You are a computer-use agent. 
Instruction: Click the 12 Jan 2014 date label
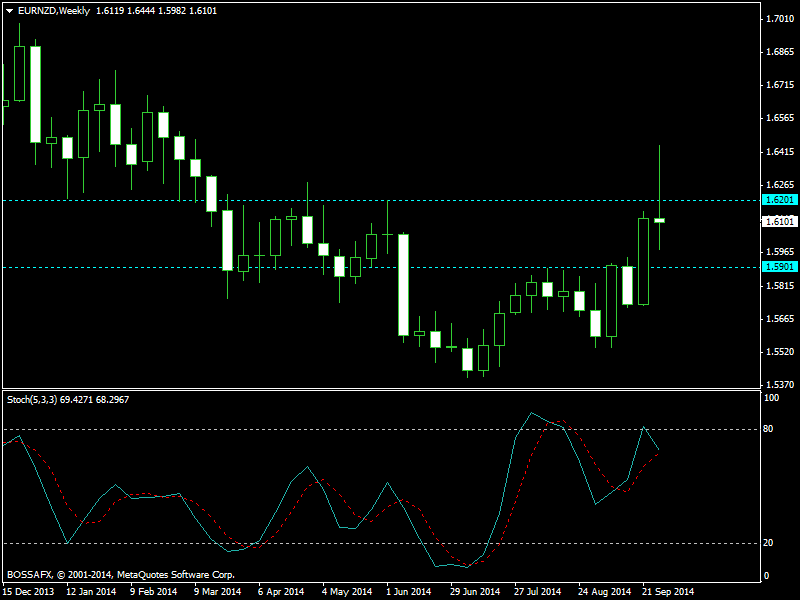coord(91,592)
